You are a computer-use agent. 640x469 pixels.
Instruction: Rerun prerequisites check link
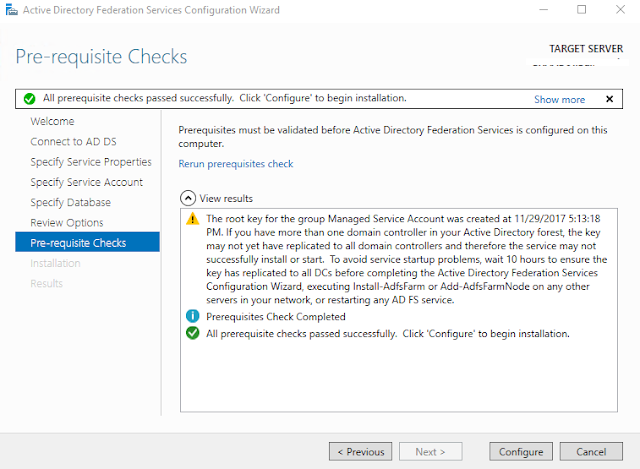click(x=236, y=164)
